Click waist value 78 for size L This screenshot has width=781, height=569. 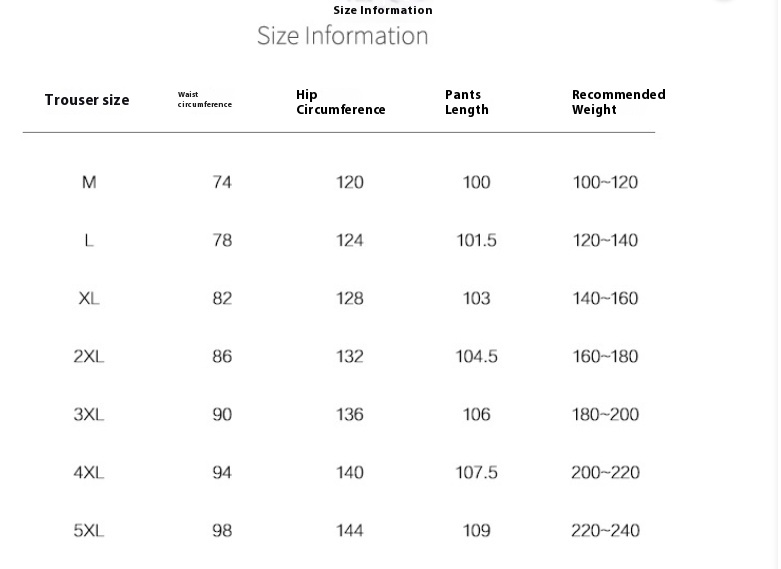(222, 240)
